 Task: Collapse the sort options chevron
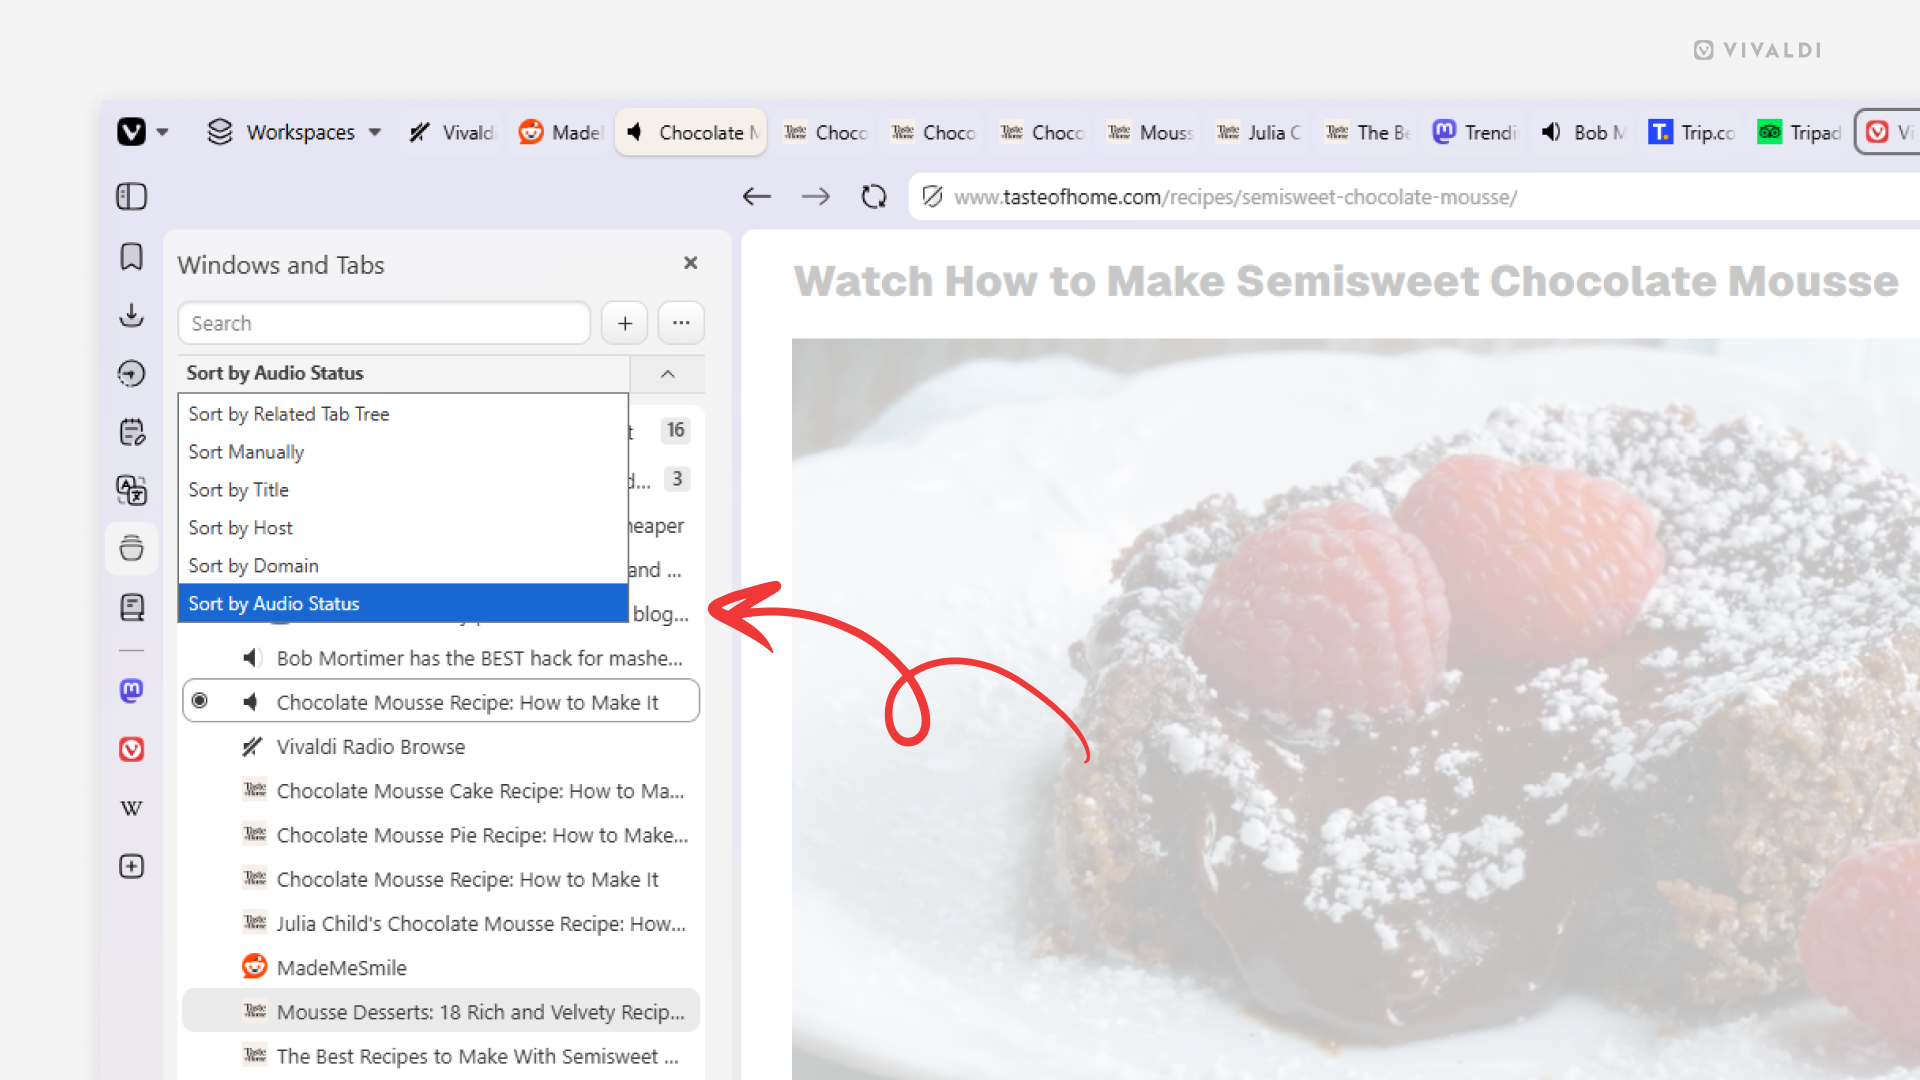668,374
